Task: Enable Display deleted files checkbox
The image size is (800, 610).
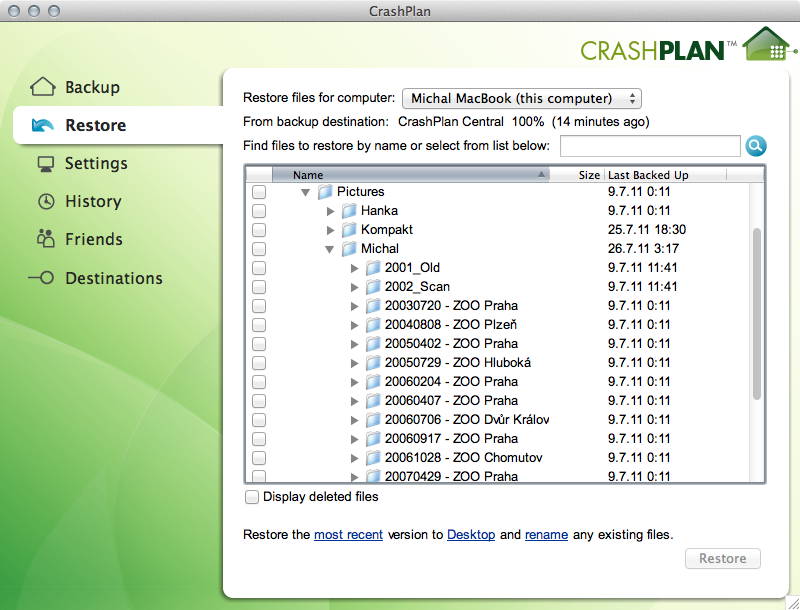Action: [x=252, y=497]
